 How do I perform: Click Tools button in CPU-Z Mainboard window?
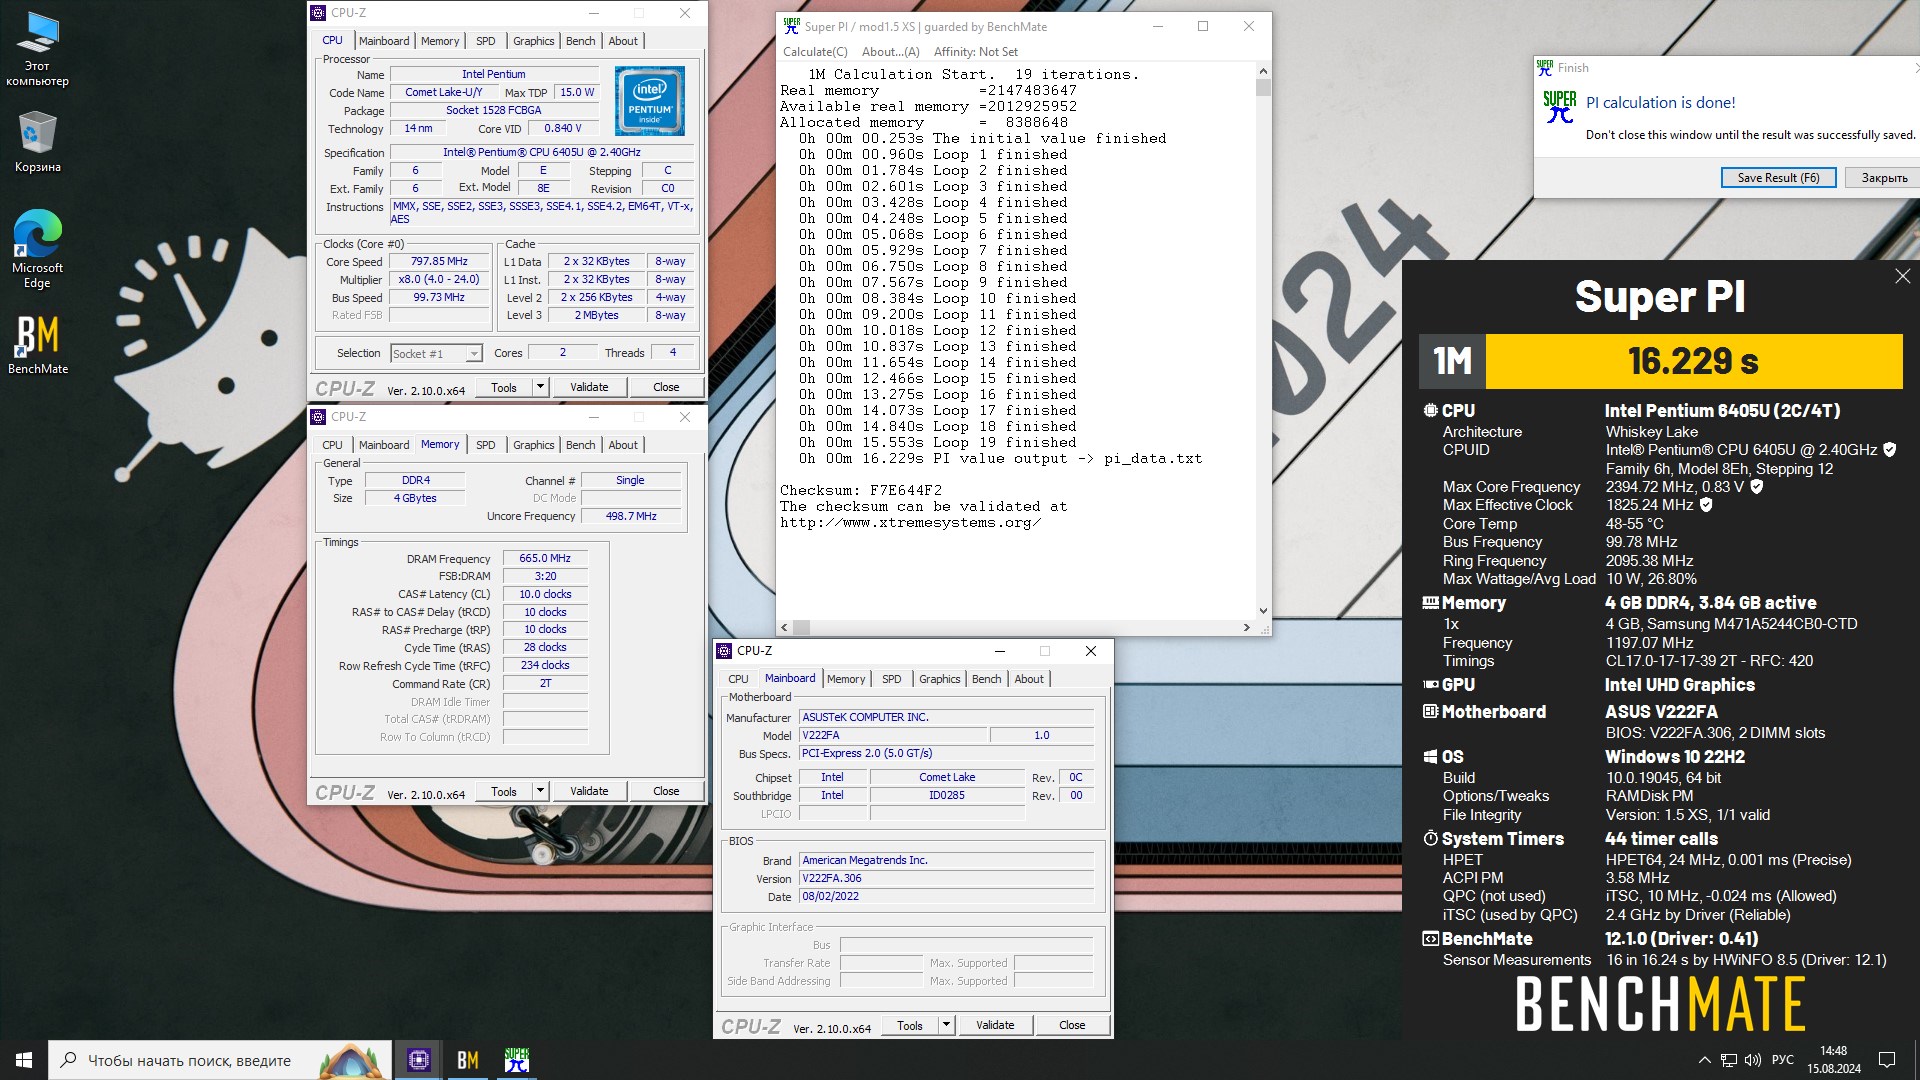(910, 1025)
